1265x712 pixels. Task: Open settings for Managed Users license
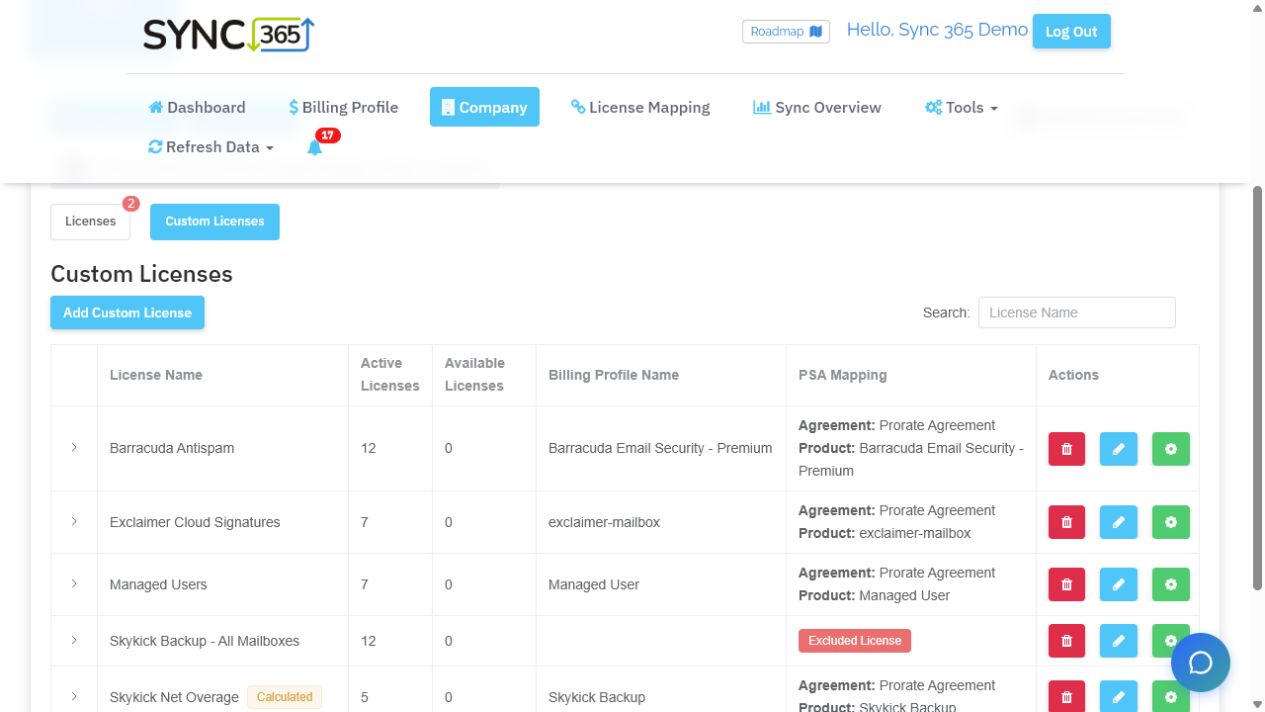pyautogui.click(x=1170, y=584)
